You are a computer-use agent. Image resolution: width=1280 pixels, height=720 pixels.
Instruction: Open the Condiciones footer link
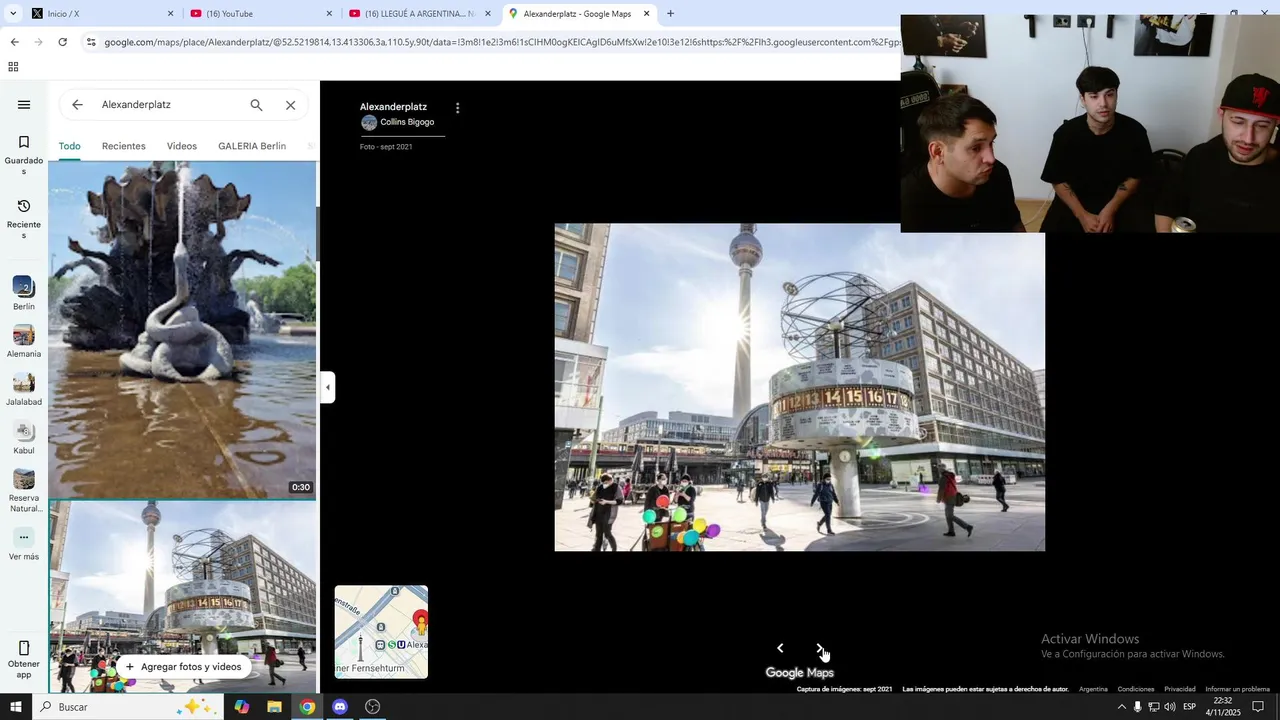tap(1136, 689)
